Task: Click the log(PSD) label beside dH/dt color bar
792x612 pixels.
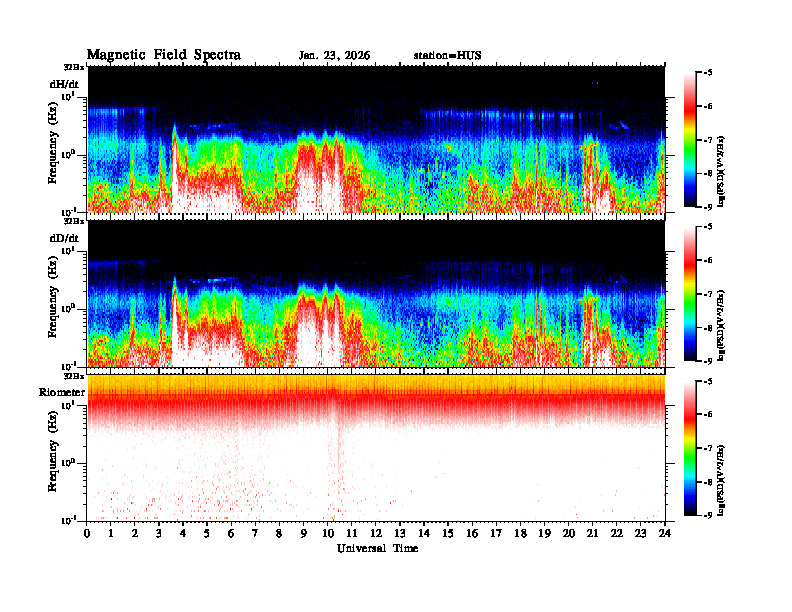Action: pyautogui.click(x=722, y=171)
